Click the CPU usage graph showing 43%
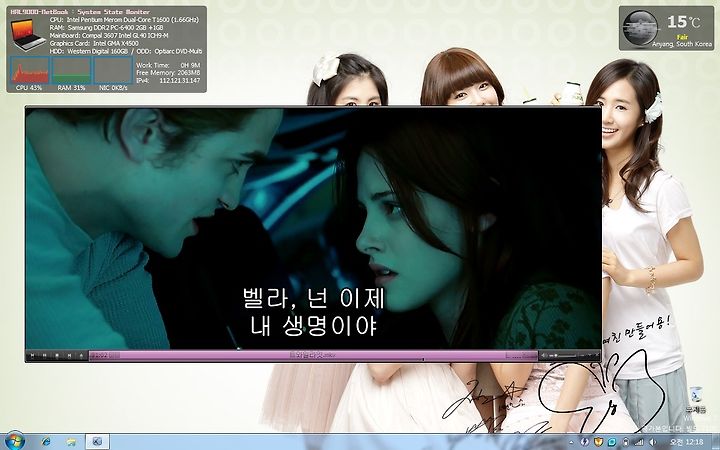The height and width of the screenshot is (450, 720). pyautogui.click(x=29, y=71)
